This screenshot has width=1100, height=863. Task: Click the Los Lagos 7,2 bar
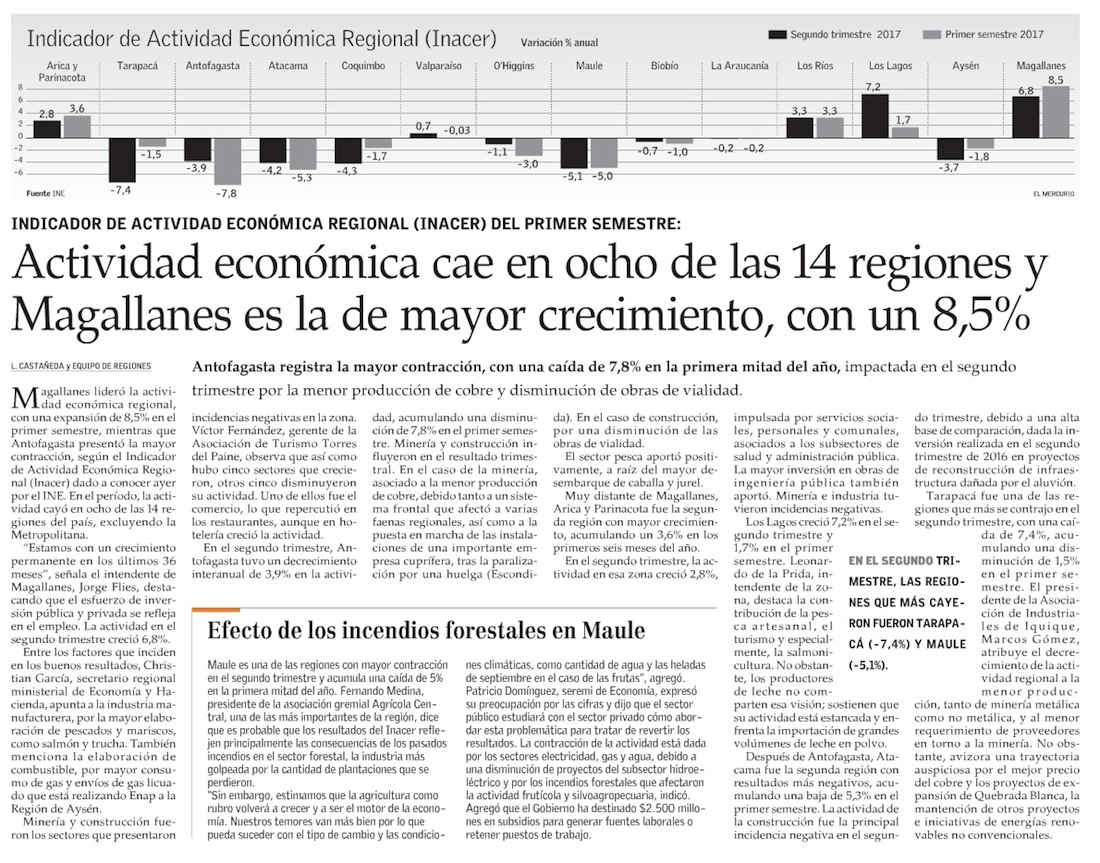(875, 115)
